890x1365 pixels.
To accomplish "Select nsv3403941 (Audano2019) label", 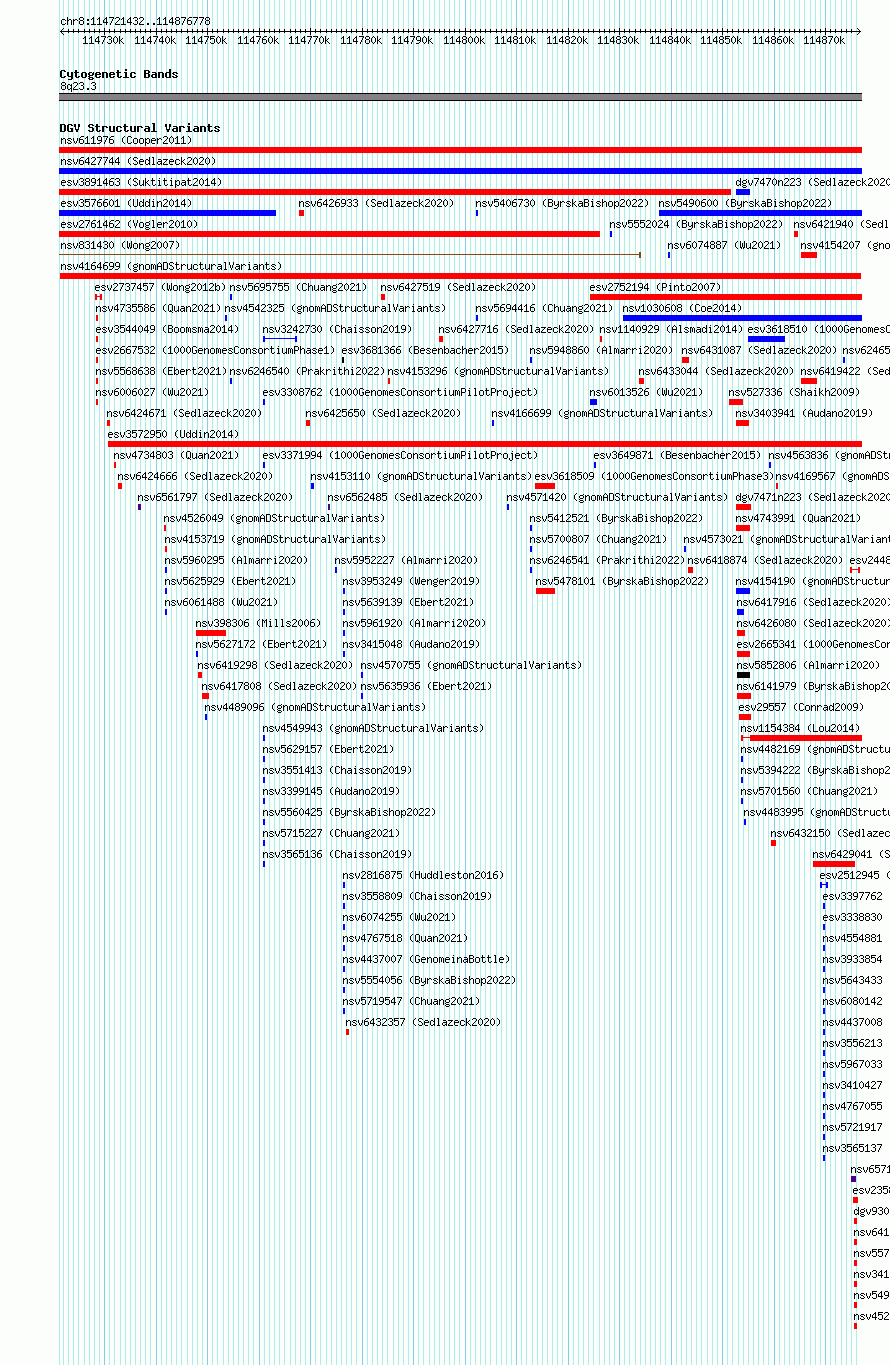I will click(x=804, y=413).
